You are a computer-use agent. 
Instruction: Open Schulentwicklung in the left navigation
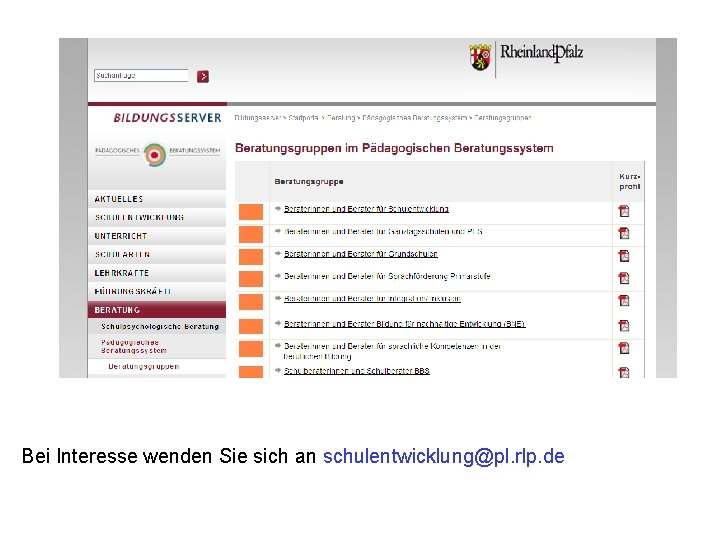pos(157,217)
